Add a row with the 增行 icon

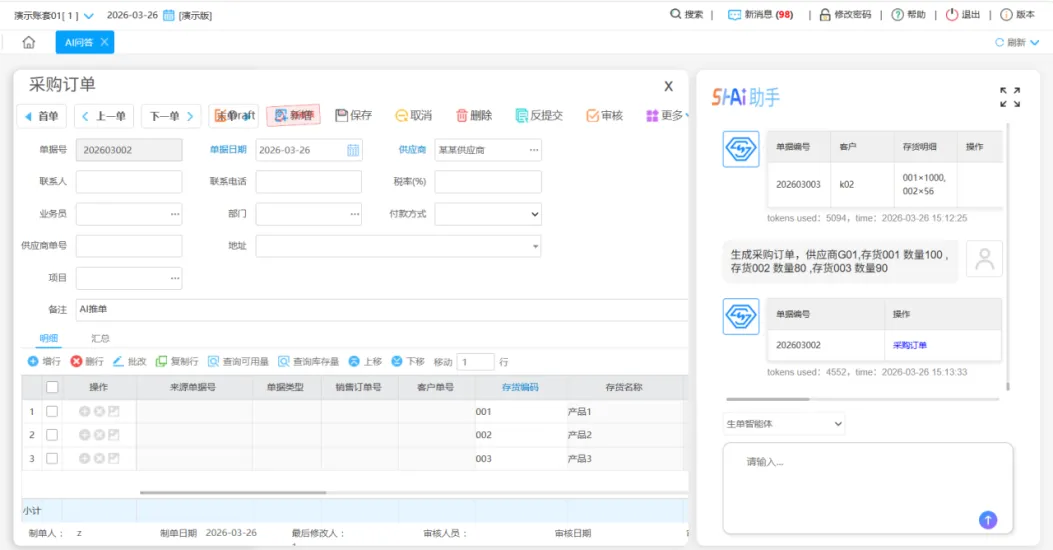(x=33, y=361)
